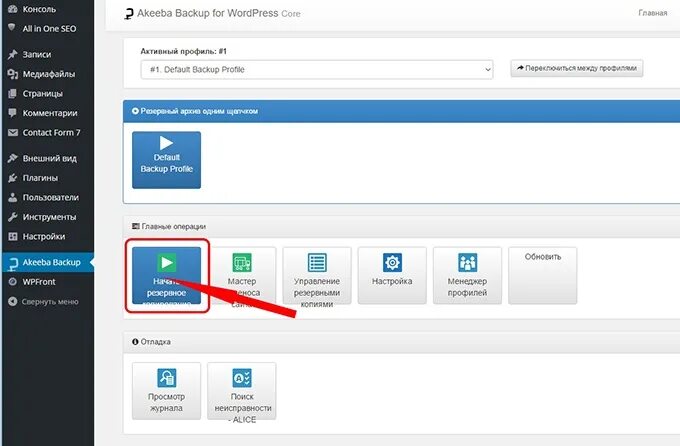The height and width of the screenshot is (446, 680).
Task: Click the shield icon beside All in One SEO
Action: pyautogui.click(x=12, y=27)
